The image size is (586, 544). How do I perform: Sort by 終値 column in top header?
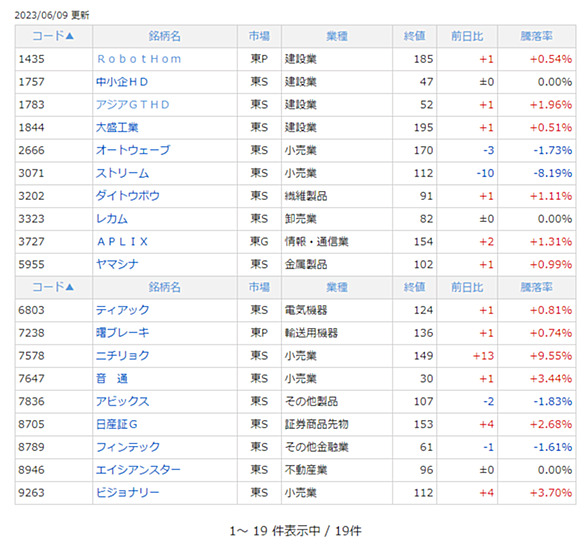pyautogui.click(x=414, y=36)
